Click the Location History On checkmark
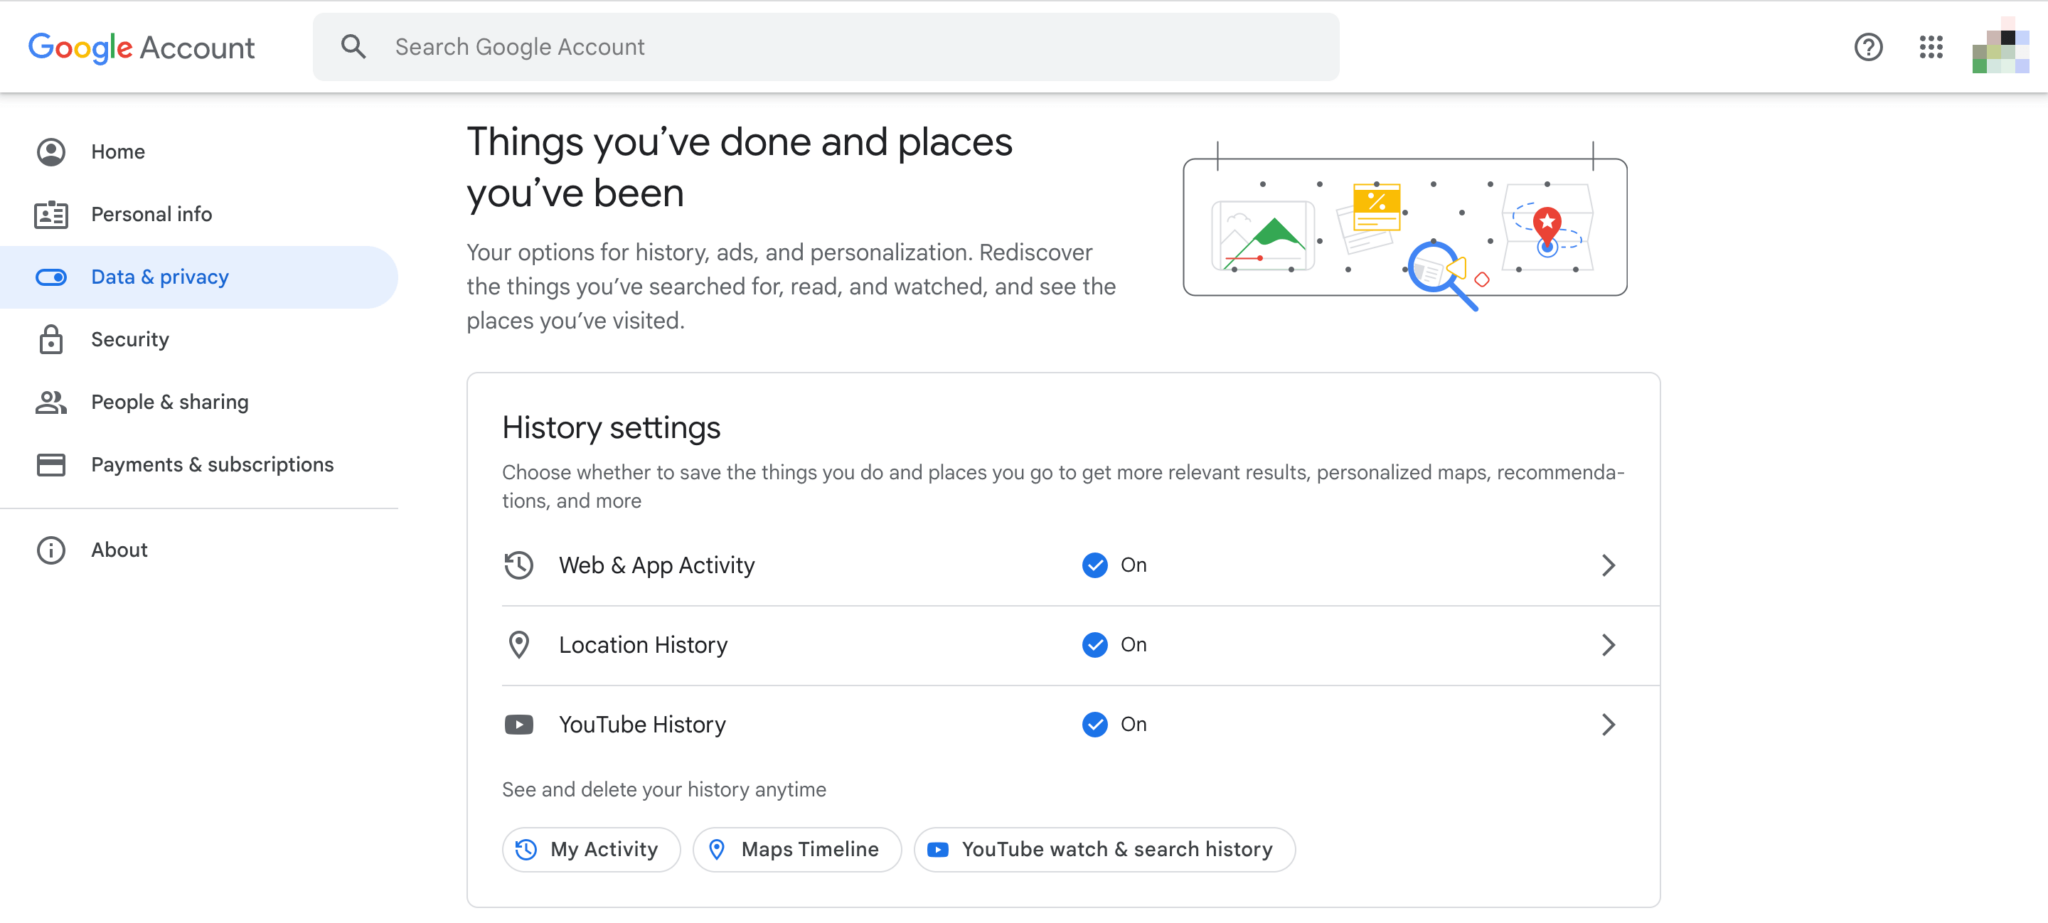The height and width of the screenshot is (923, 2048). 1095,645
